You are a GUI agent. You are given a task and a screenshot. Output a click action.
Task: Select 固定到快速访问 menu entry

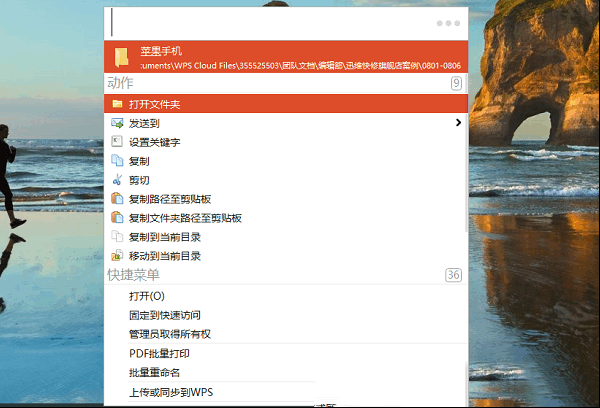click(166, 315)
